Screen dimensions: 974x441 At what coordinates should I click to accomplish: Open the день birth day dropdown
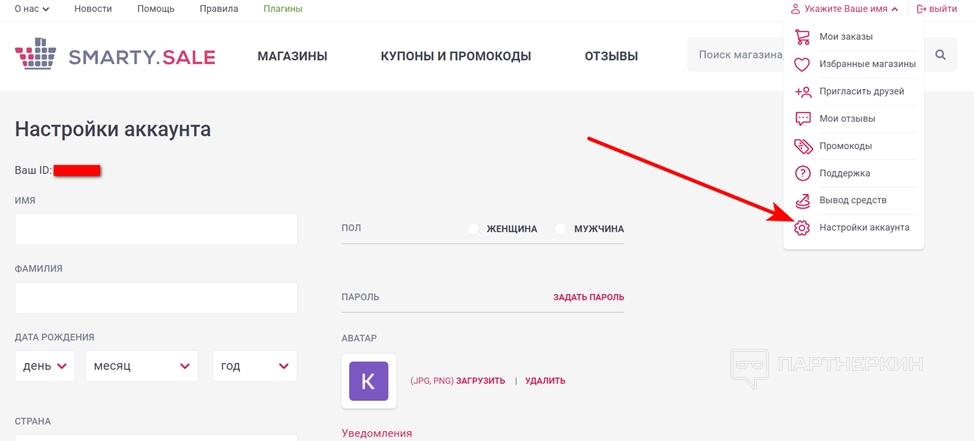[x=46, y=366]
